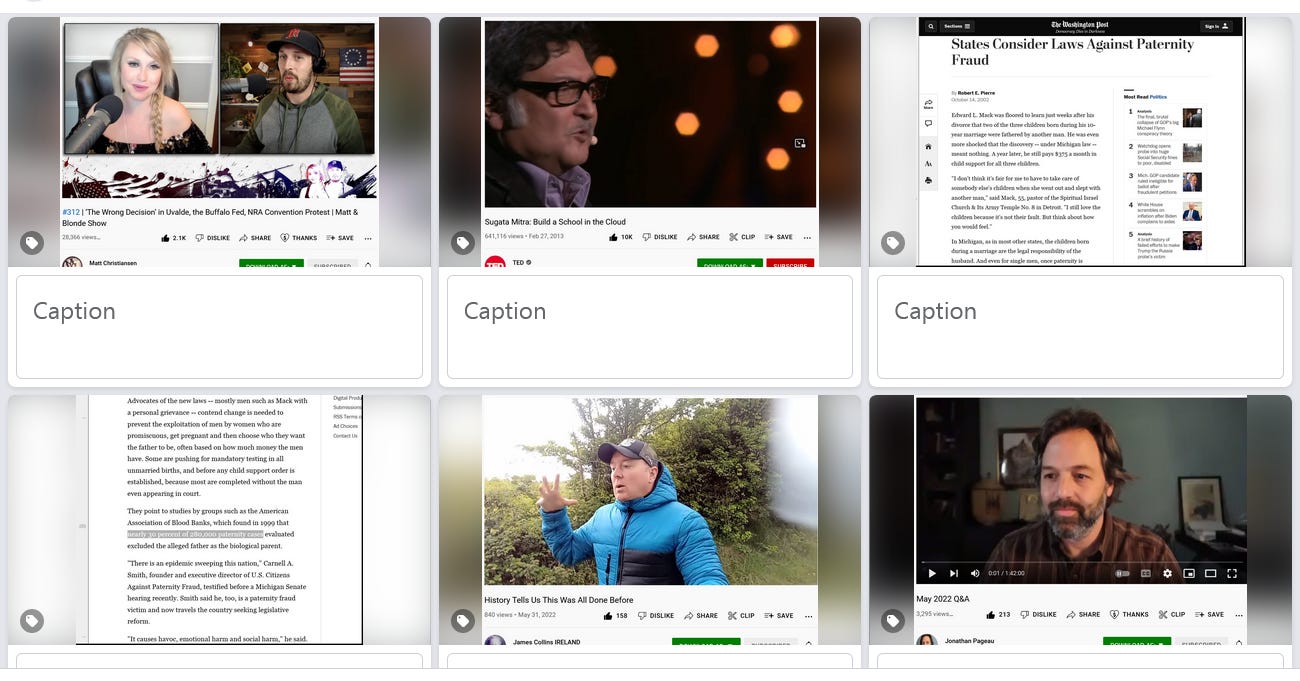This screenshot has width=1300, height=681.
Task: Click the tag icon on the Matt & Blonde Show card
Action: pyautogui.click(x=32, y=243)
